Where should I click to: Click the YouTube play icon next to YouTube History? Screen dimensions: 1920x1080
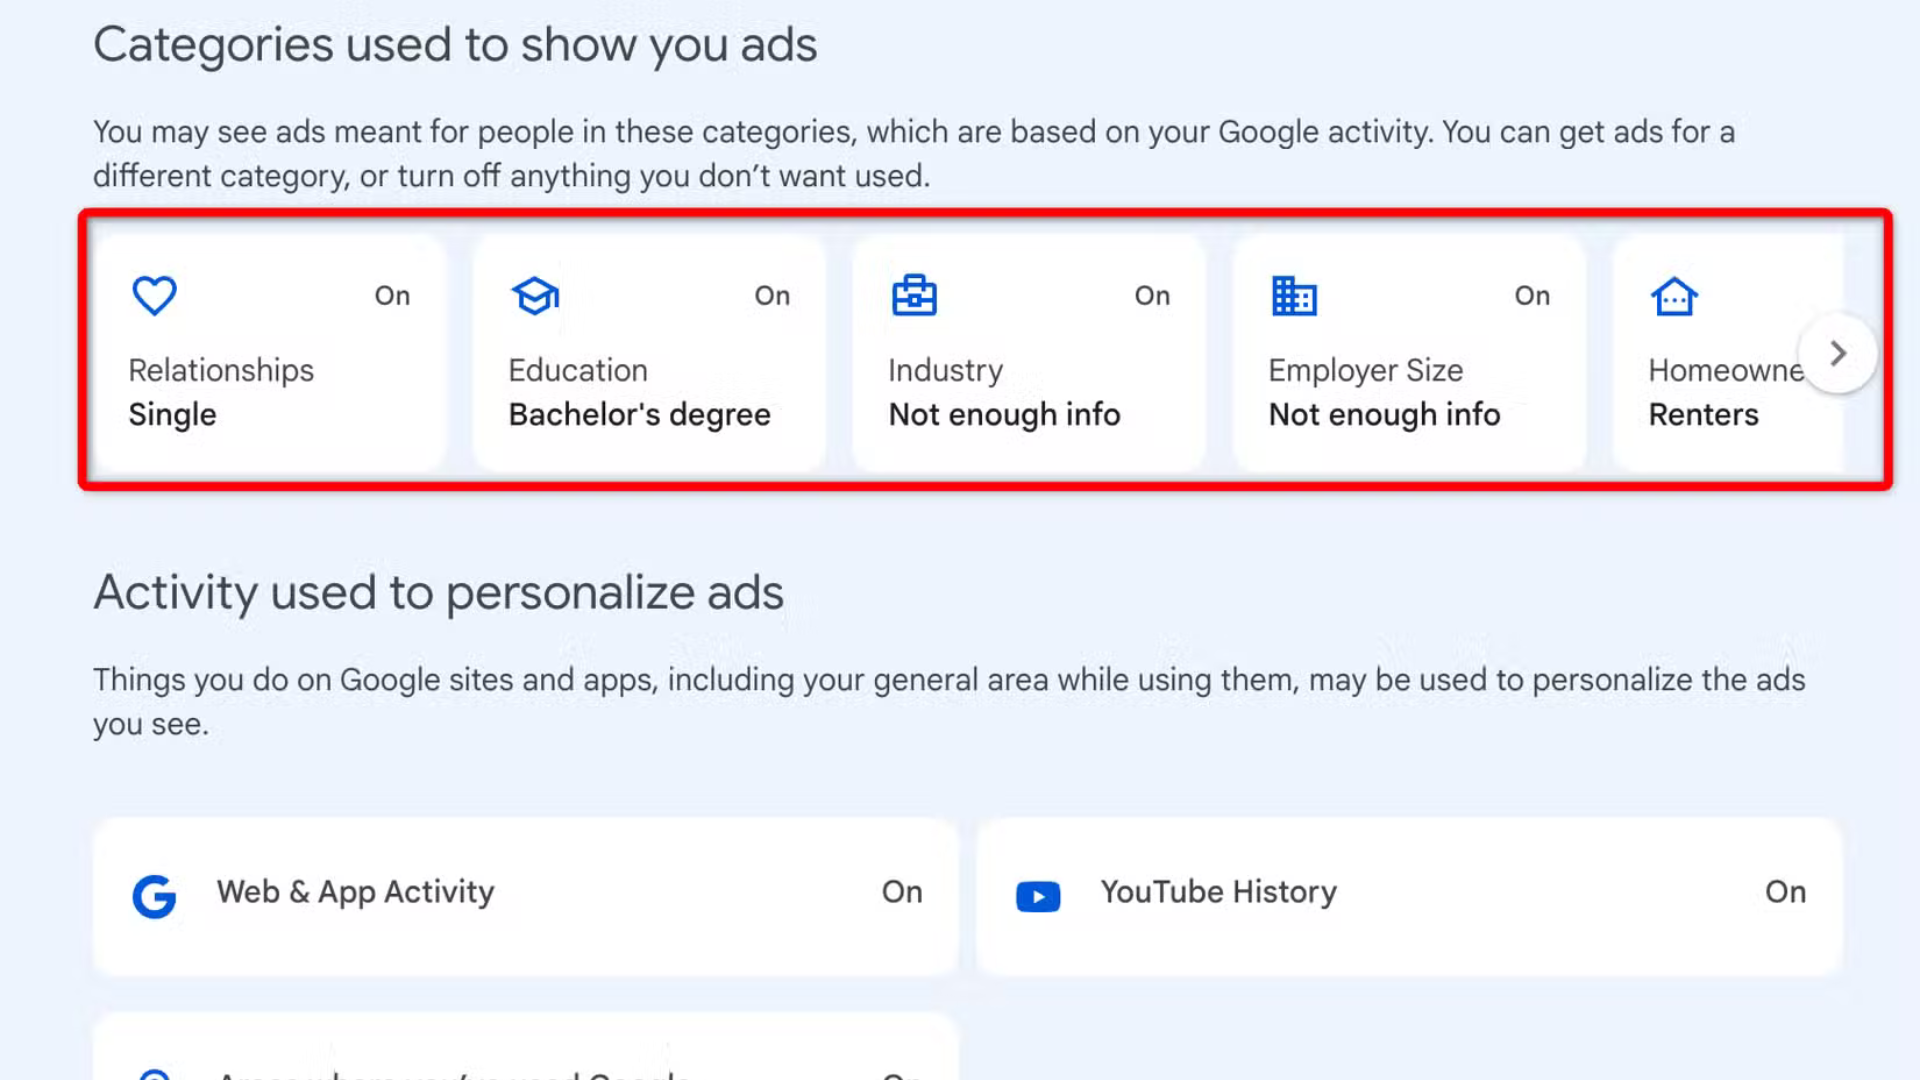pos(1038,896)
